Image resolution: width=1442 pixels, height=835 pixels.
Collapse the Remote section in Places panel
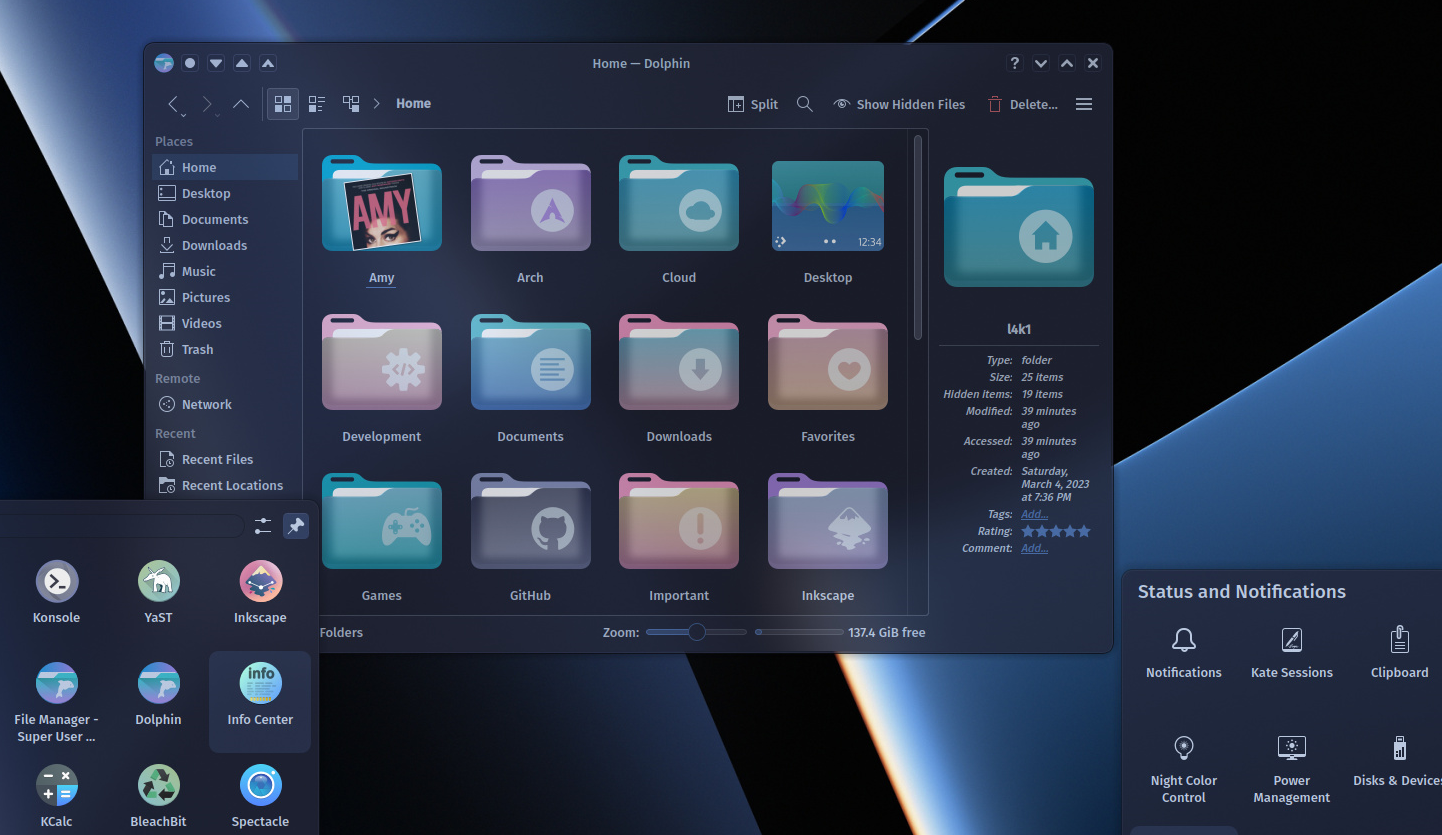177,378
